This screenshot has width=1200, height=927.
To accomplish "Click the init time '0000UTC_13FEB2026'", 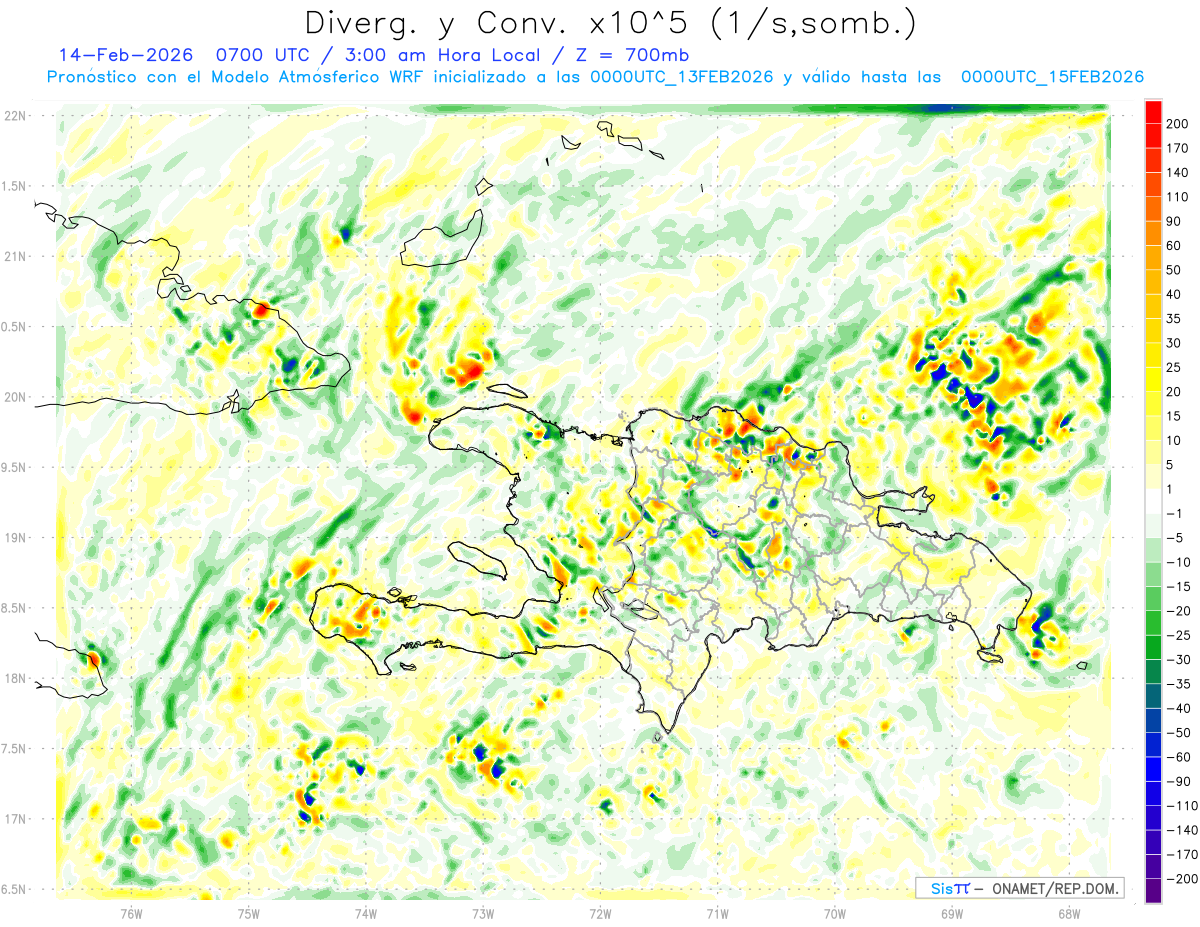I will coord(681,77).
